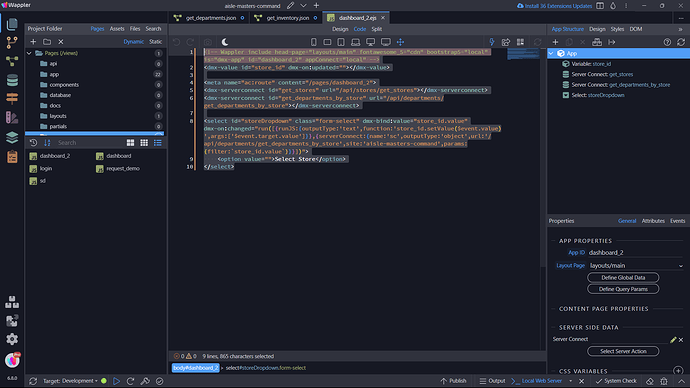
Task: Open the get_inventory.json tab
Action: click(287, 18)
